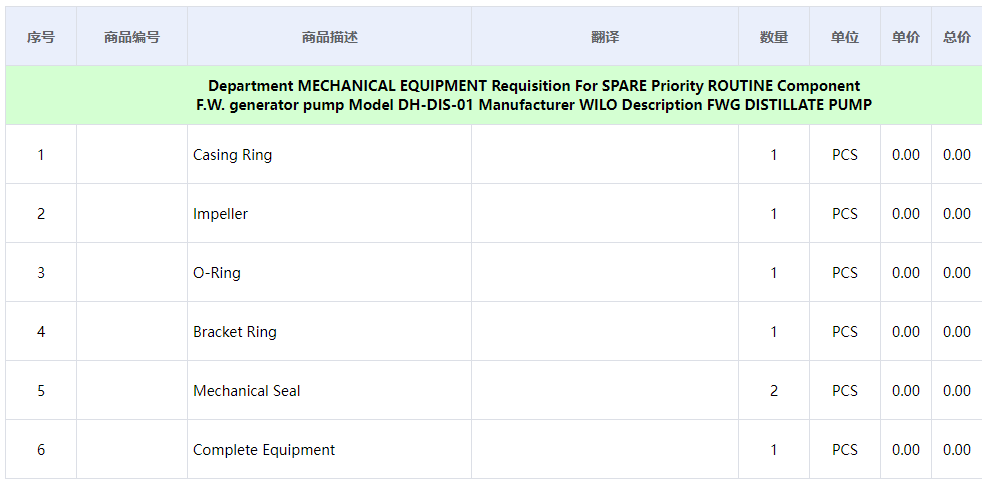
Task: Select the 单位 column header
Action: point(845,37)
